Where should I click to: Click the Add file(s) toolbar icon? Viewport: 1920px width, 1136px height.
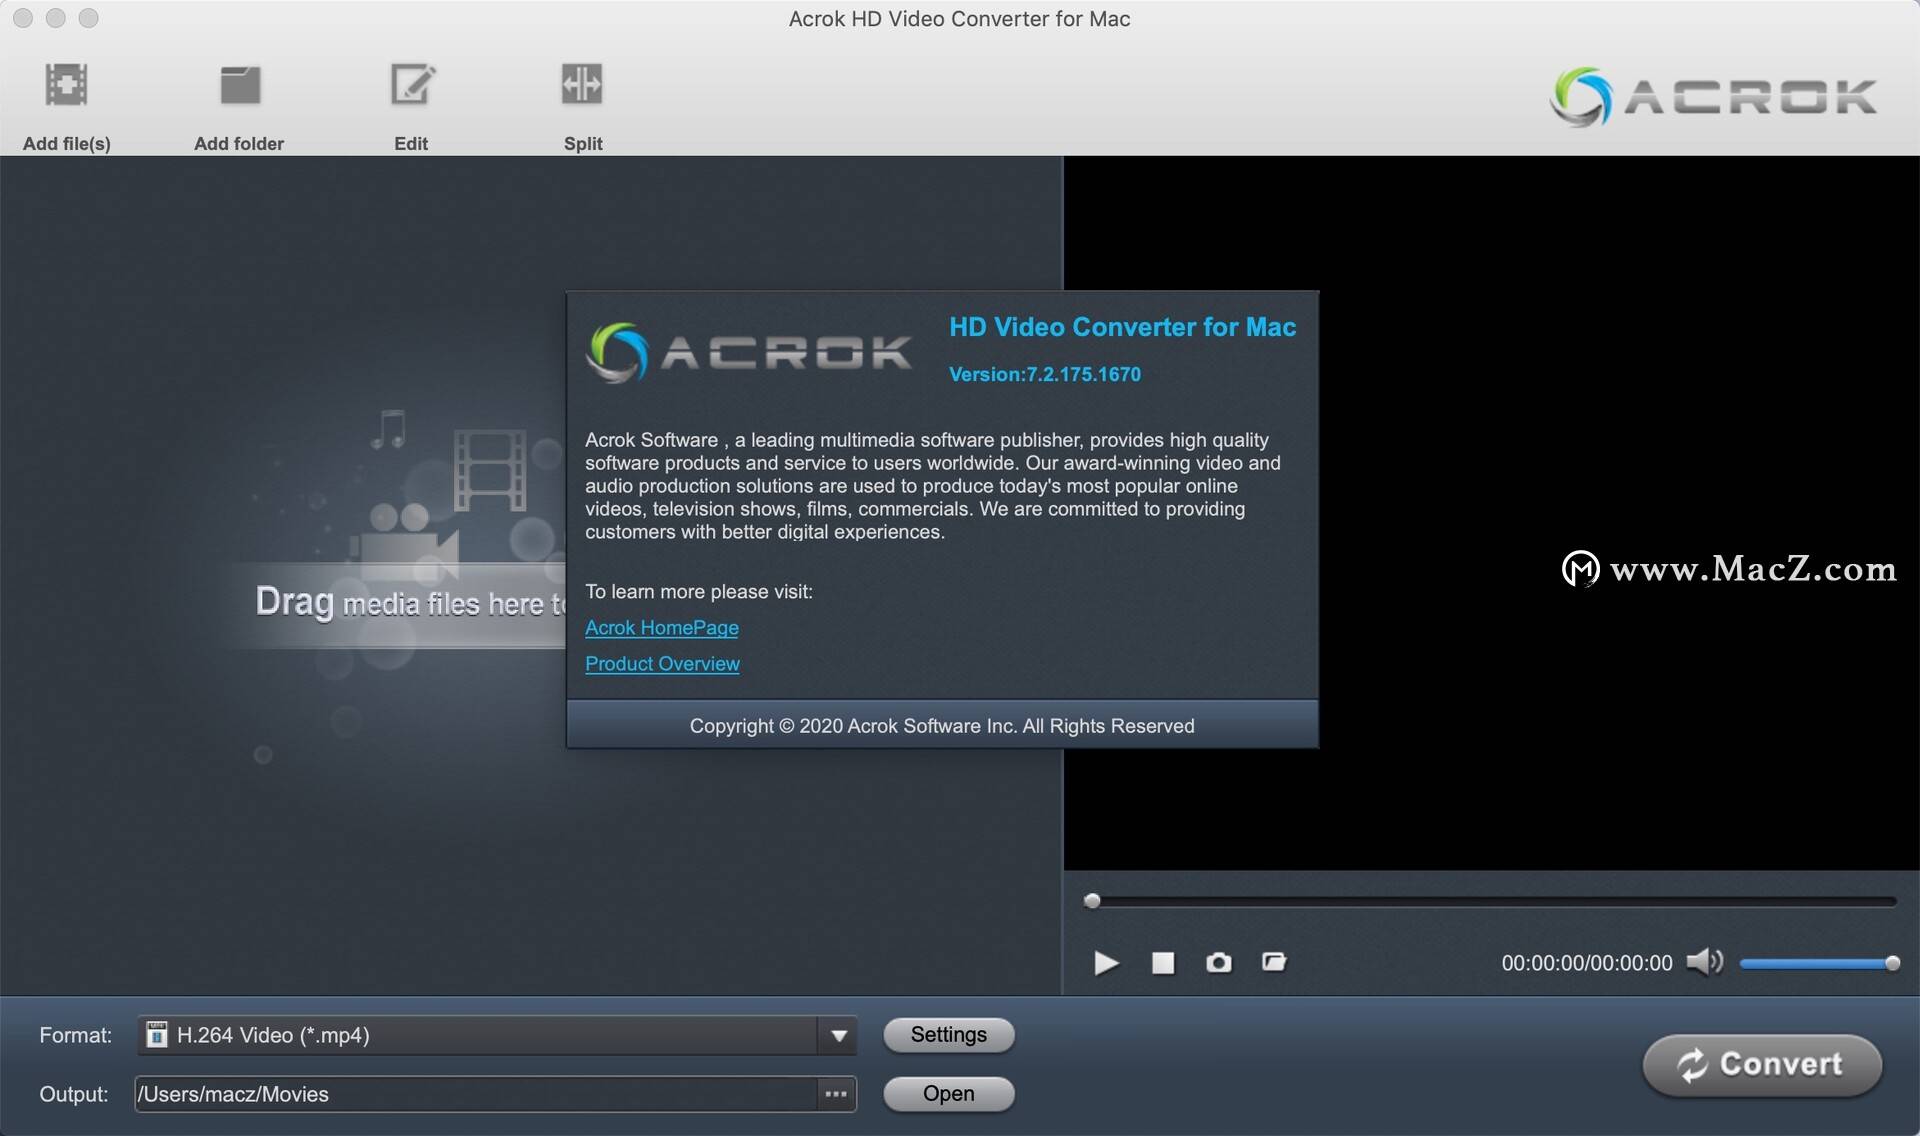(x=66, y=86)
